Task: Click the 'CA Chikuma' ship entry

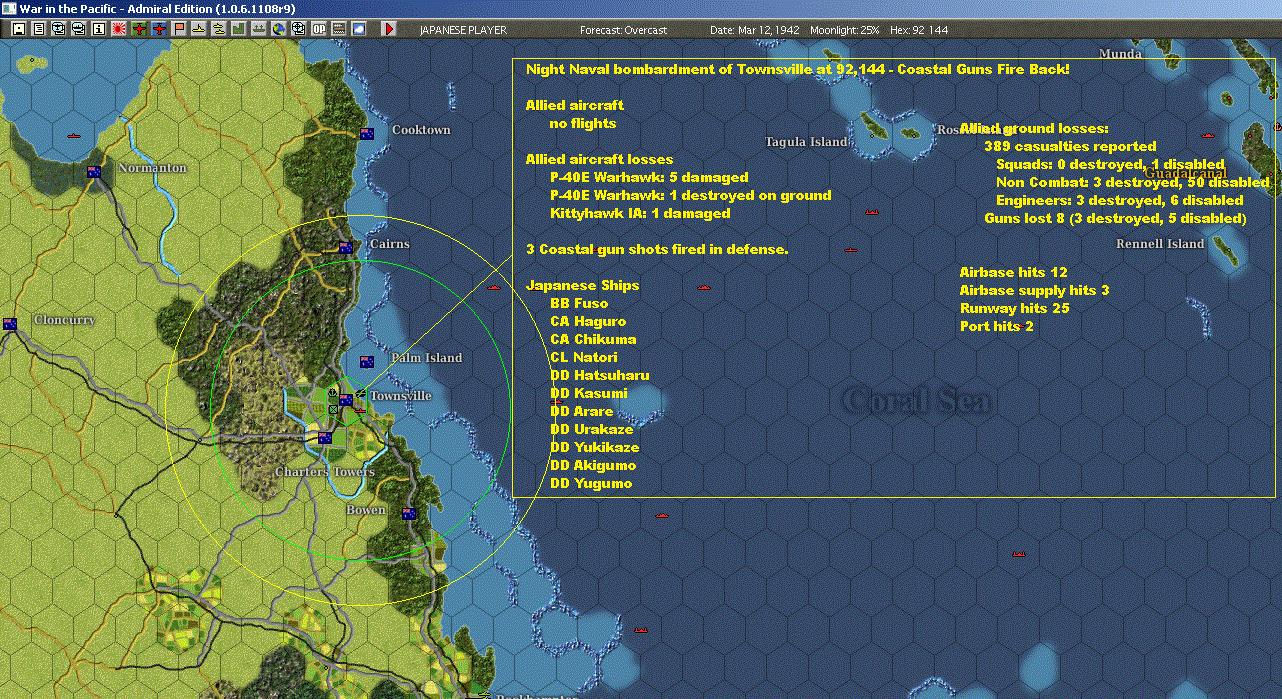Action: point(593,340)
